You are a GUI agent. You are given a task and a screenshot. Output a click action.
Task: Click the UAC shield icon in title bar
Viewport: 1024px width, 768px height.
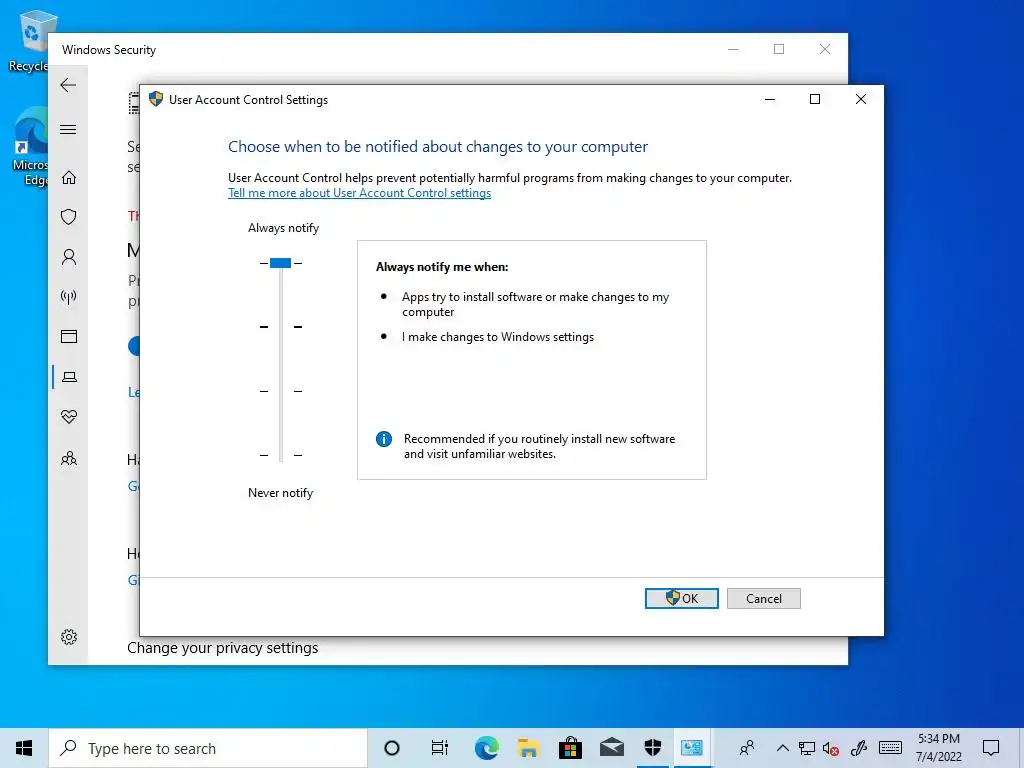point(155,99)
